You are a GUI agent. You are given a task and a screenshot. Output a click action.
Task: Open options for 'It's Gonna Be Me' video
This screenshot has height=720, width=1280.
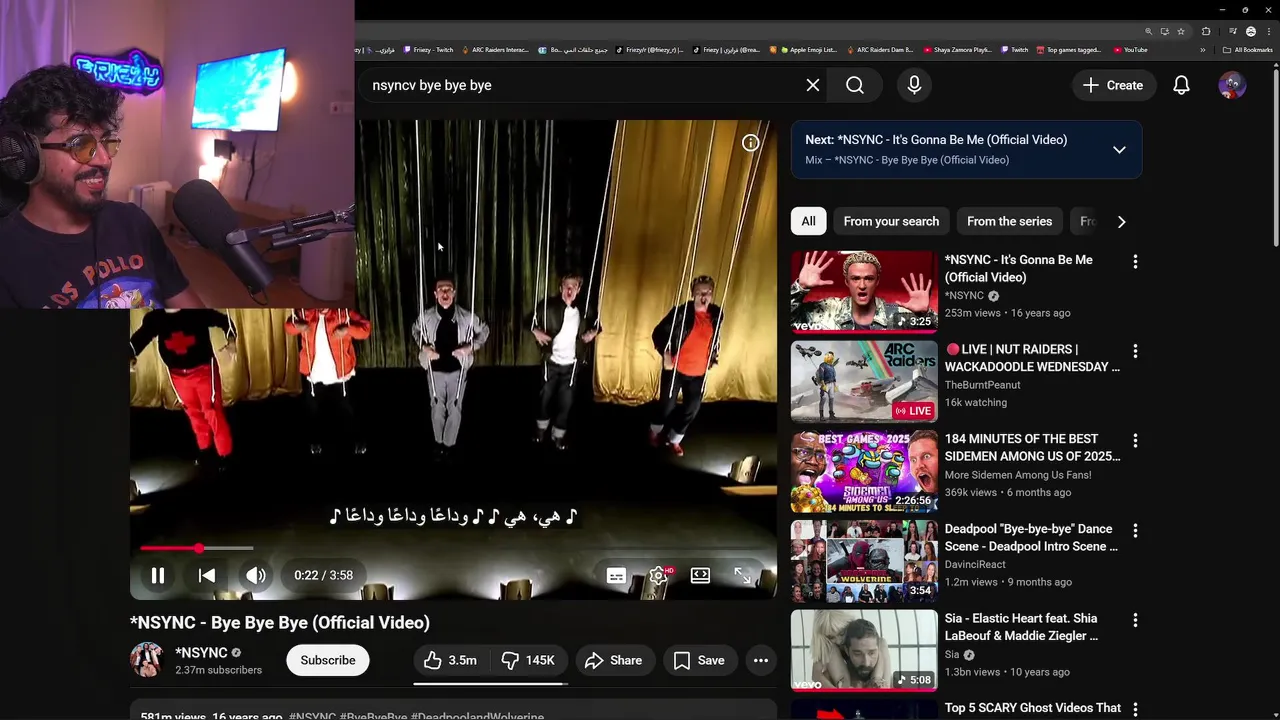click(1135, 262)
